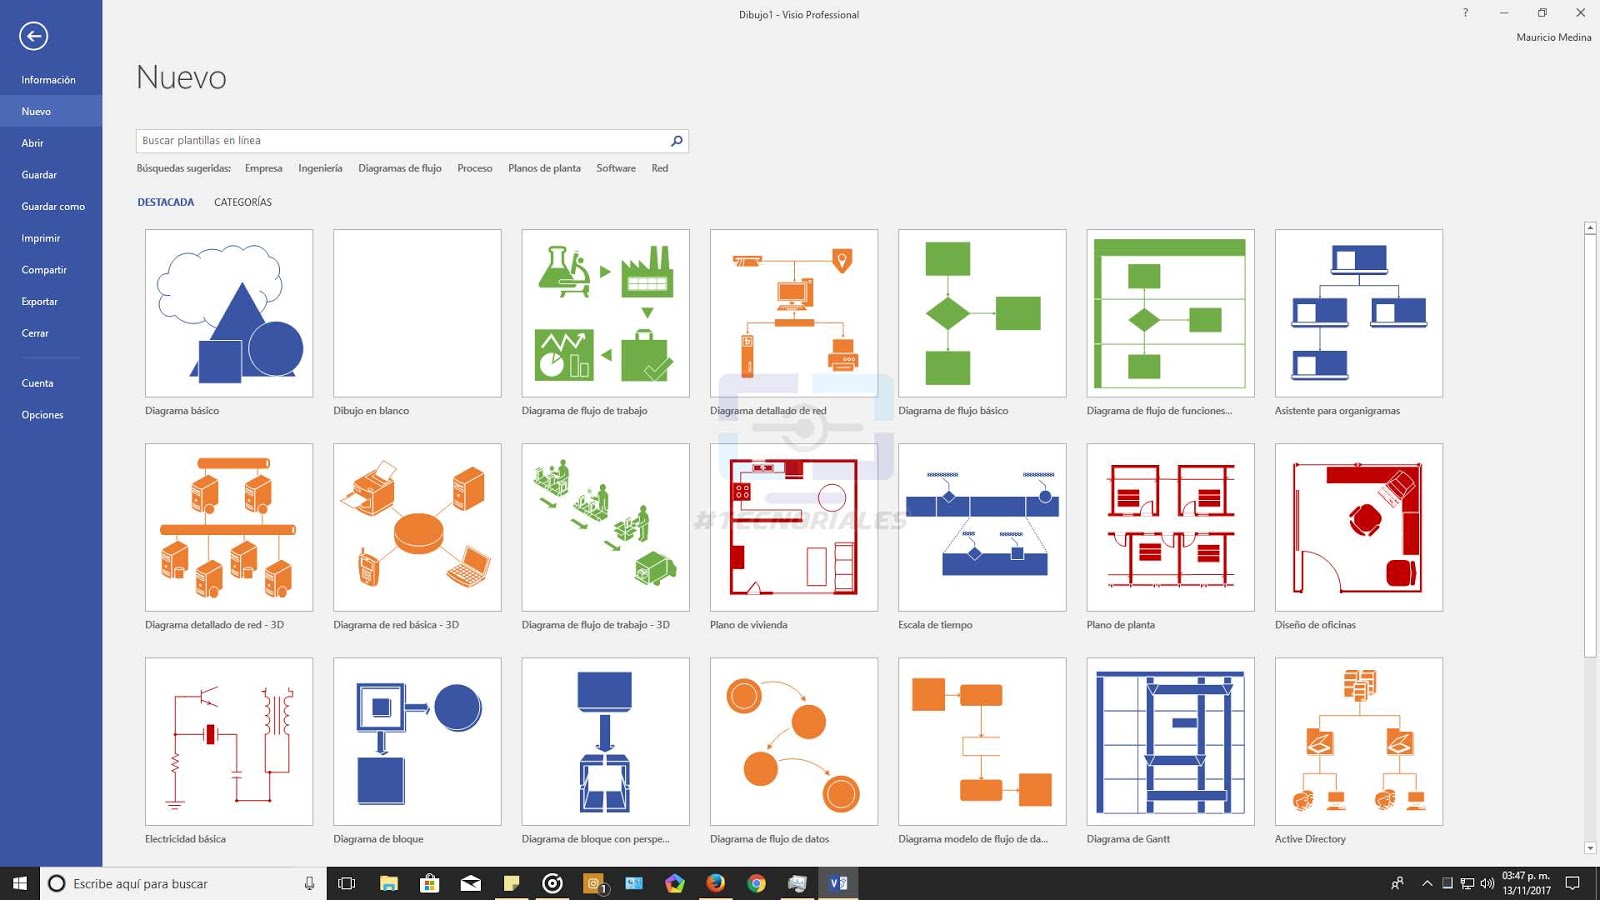Open the Dibujo en blanco template

[x=416, y=313]
